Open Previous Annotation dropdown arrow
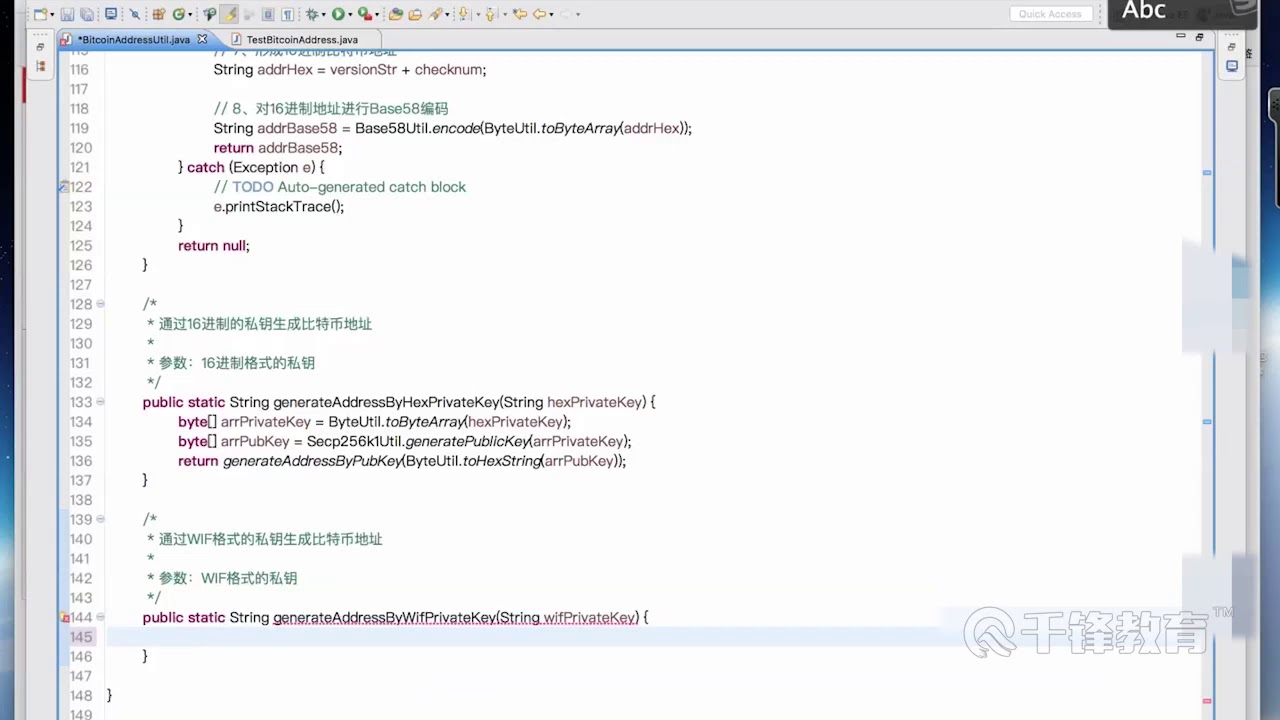 [x=505, y=15]
